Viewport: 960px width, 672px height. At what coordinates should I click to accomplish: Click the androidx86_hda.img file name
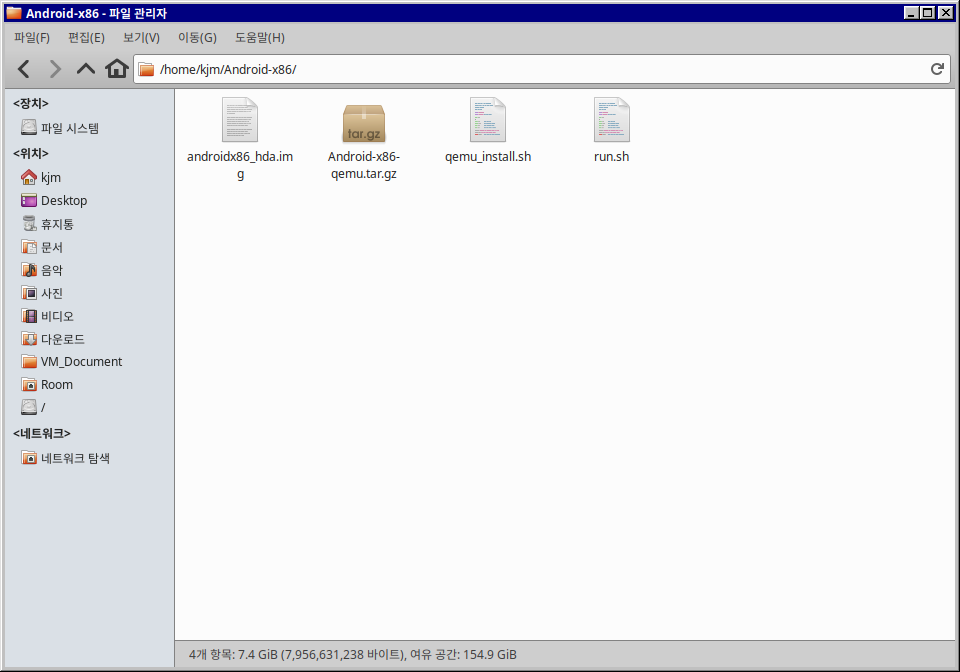click(x=240, y=165)
